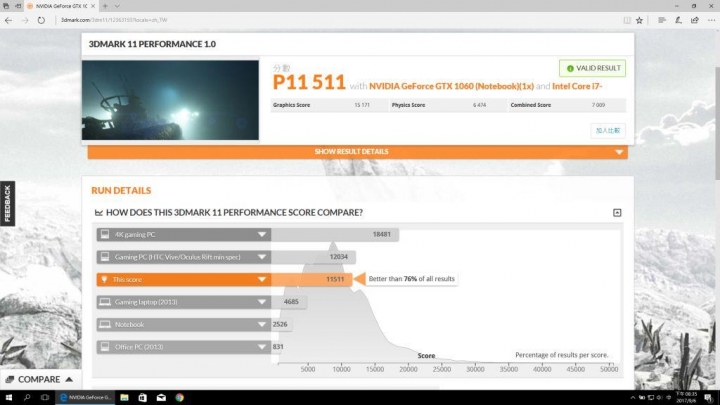Expand the This score row dropdown
Screen dimensions: 720x405
262,280
